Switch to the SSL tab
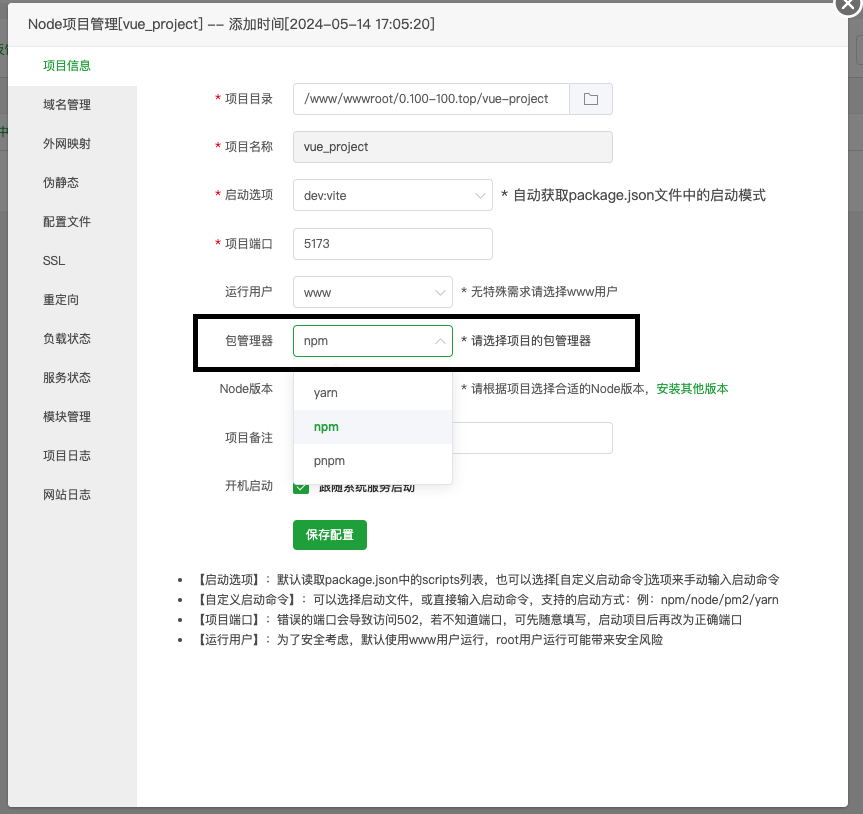Screen dimensions: 863x814 (x=72, y=261)
